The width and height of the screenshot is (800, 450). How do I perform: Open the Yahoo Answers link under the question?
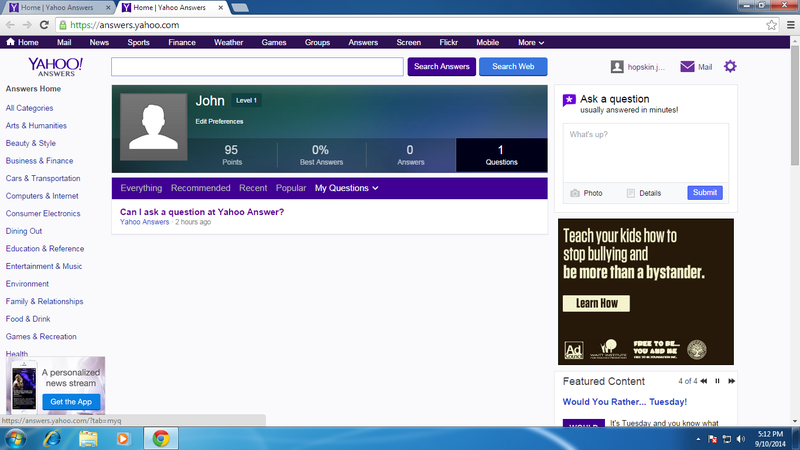[144, 222]
